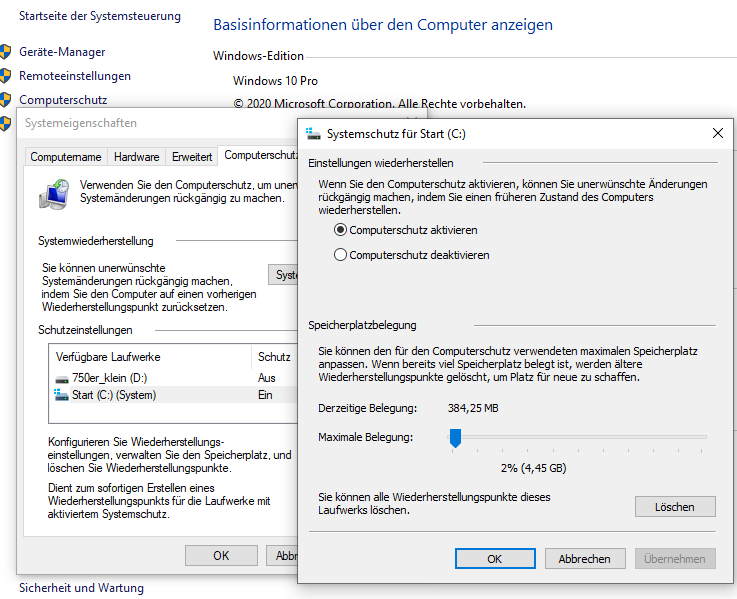Image resolution: width=737 pixels, height=599 pixels.
Task: Click Löschen to delete restore points
Action: point(675,507)
